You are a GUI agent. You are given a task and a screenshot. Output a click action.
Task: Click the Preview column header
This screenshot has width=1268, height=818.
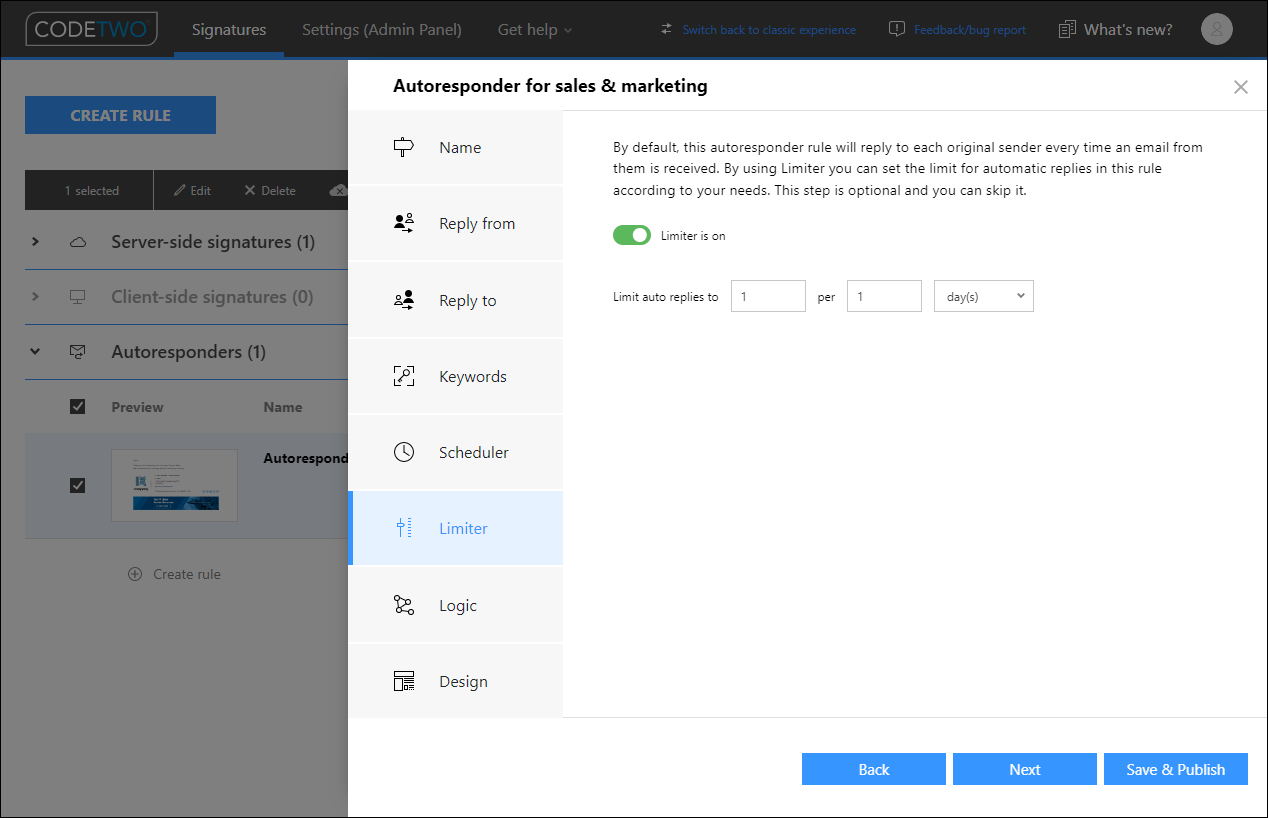[x=137, y=407]
